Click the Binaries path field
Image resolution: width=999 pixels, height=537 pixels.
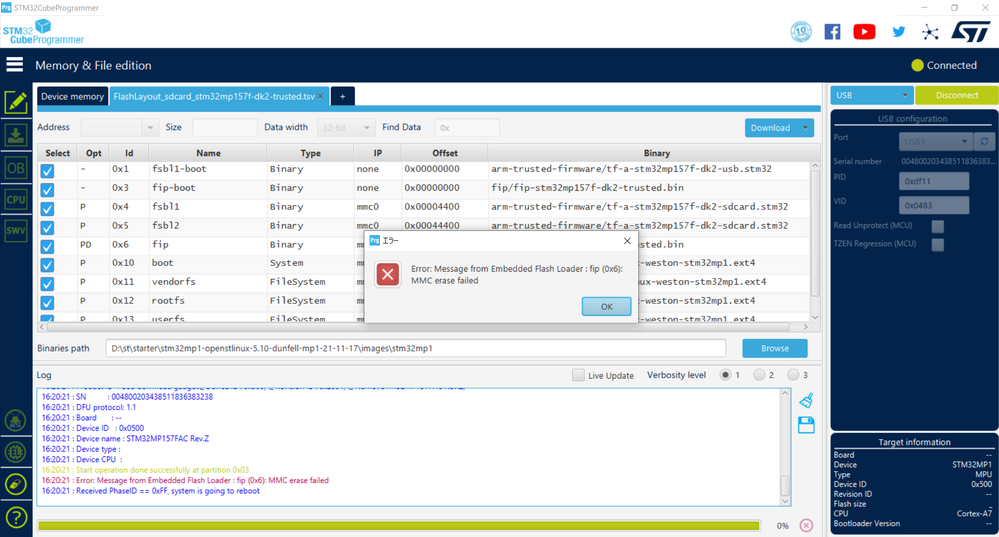(415, 348)
